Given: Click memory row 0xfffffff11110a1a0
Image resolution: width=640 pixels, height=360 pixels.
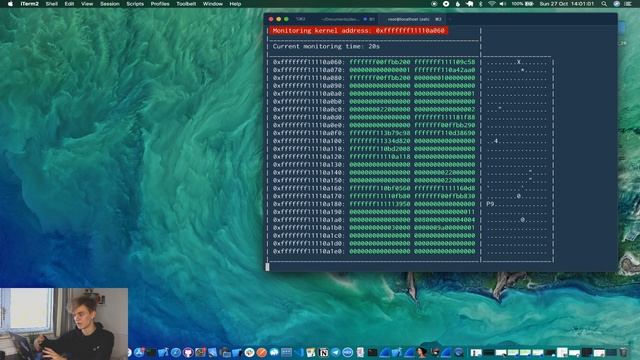Looking at the screenshot, I should [x=374, y=220].
